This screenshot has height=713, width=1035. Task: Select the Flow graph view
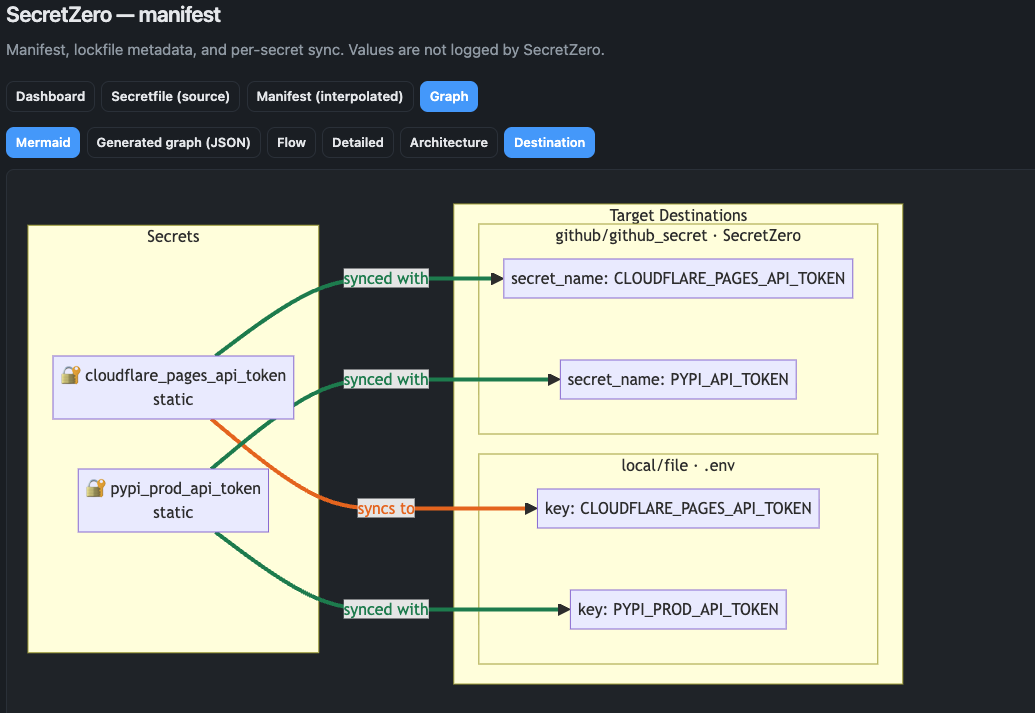pos(290,142)
